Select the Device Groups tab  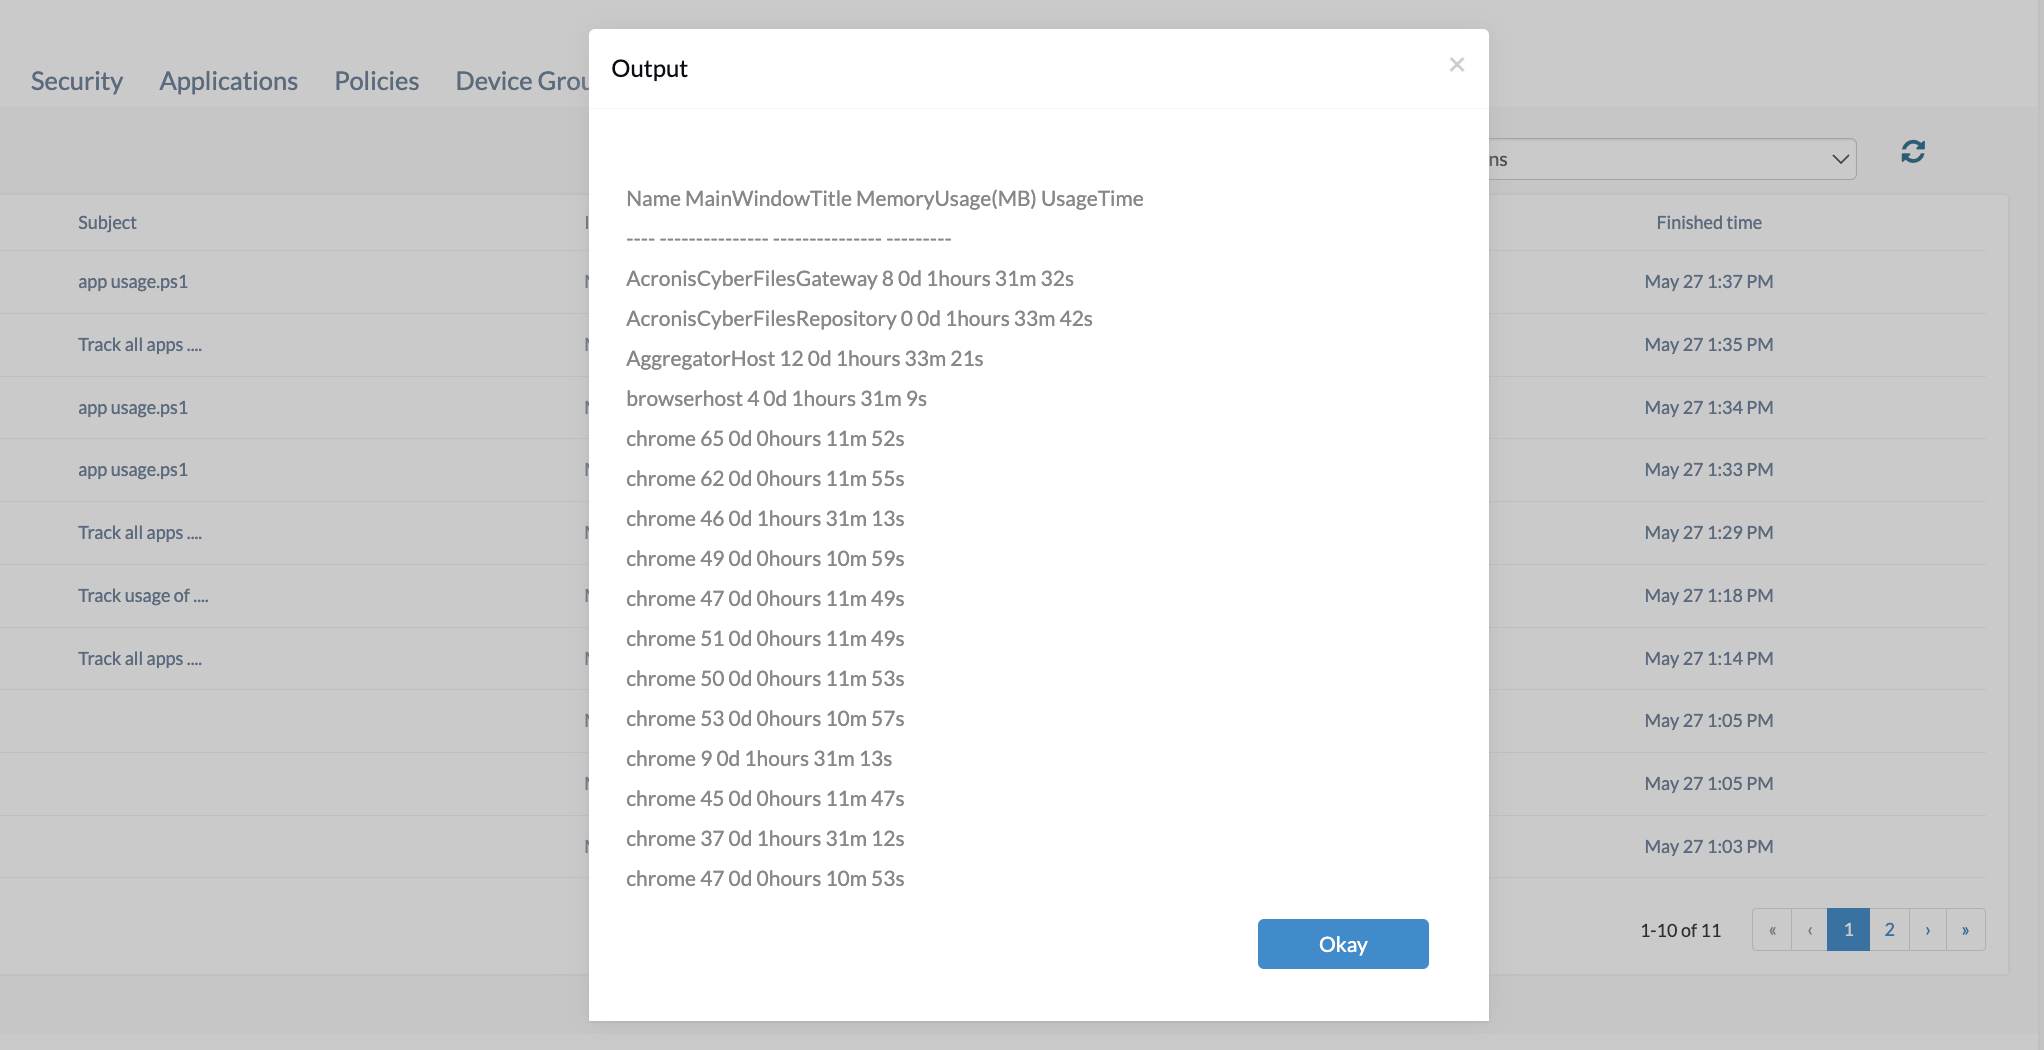(522, 81)
